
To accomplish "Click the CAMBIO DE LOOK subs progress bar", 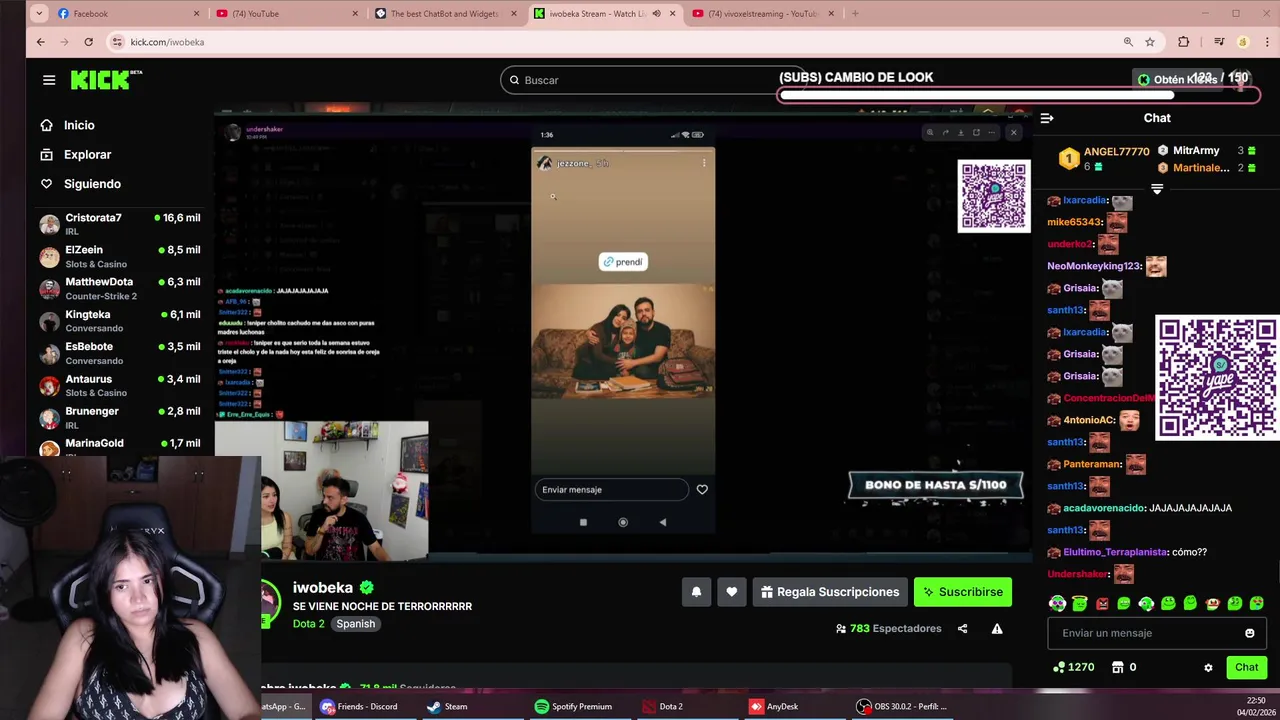I will pos(1018,96).
